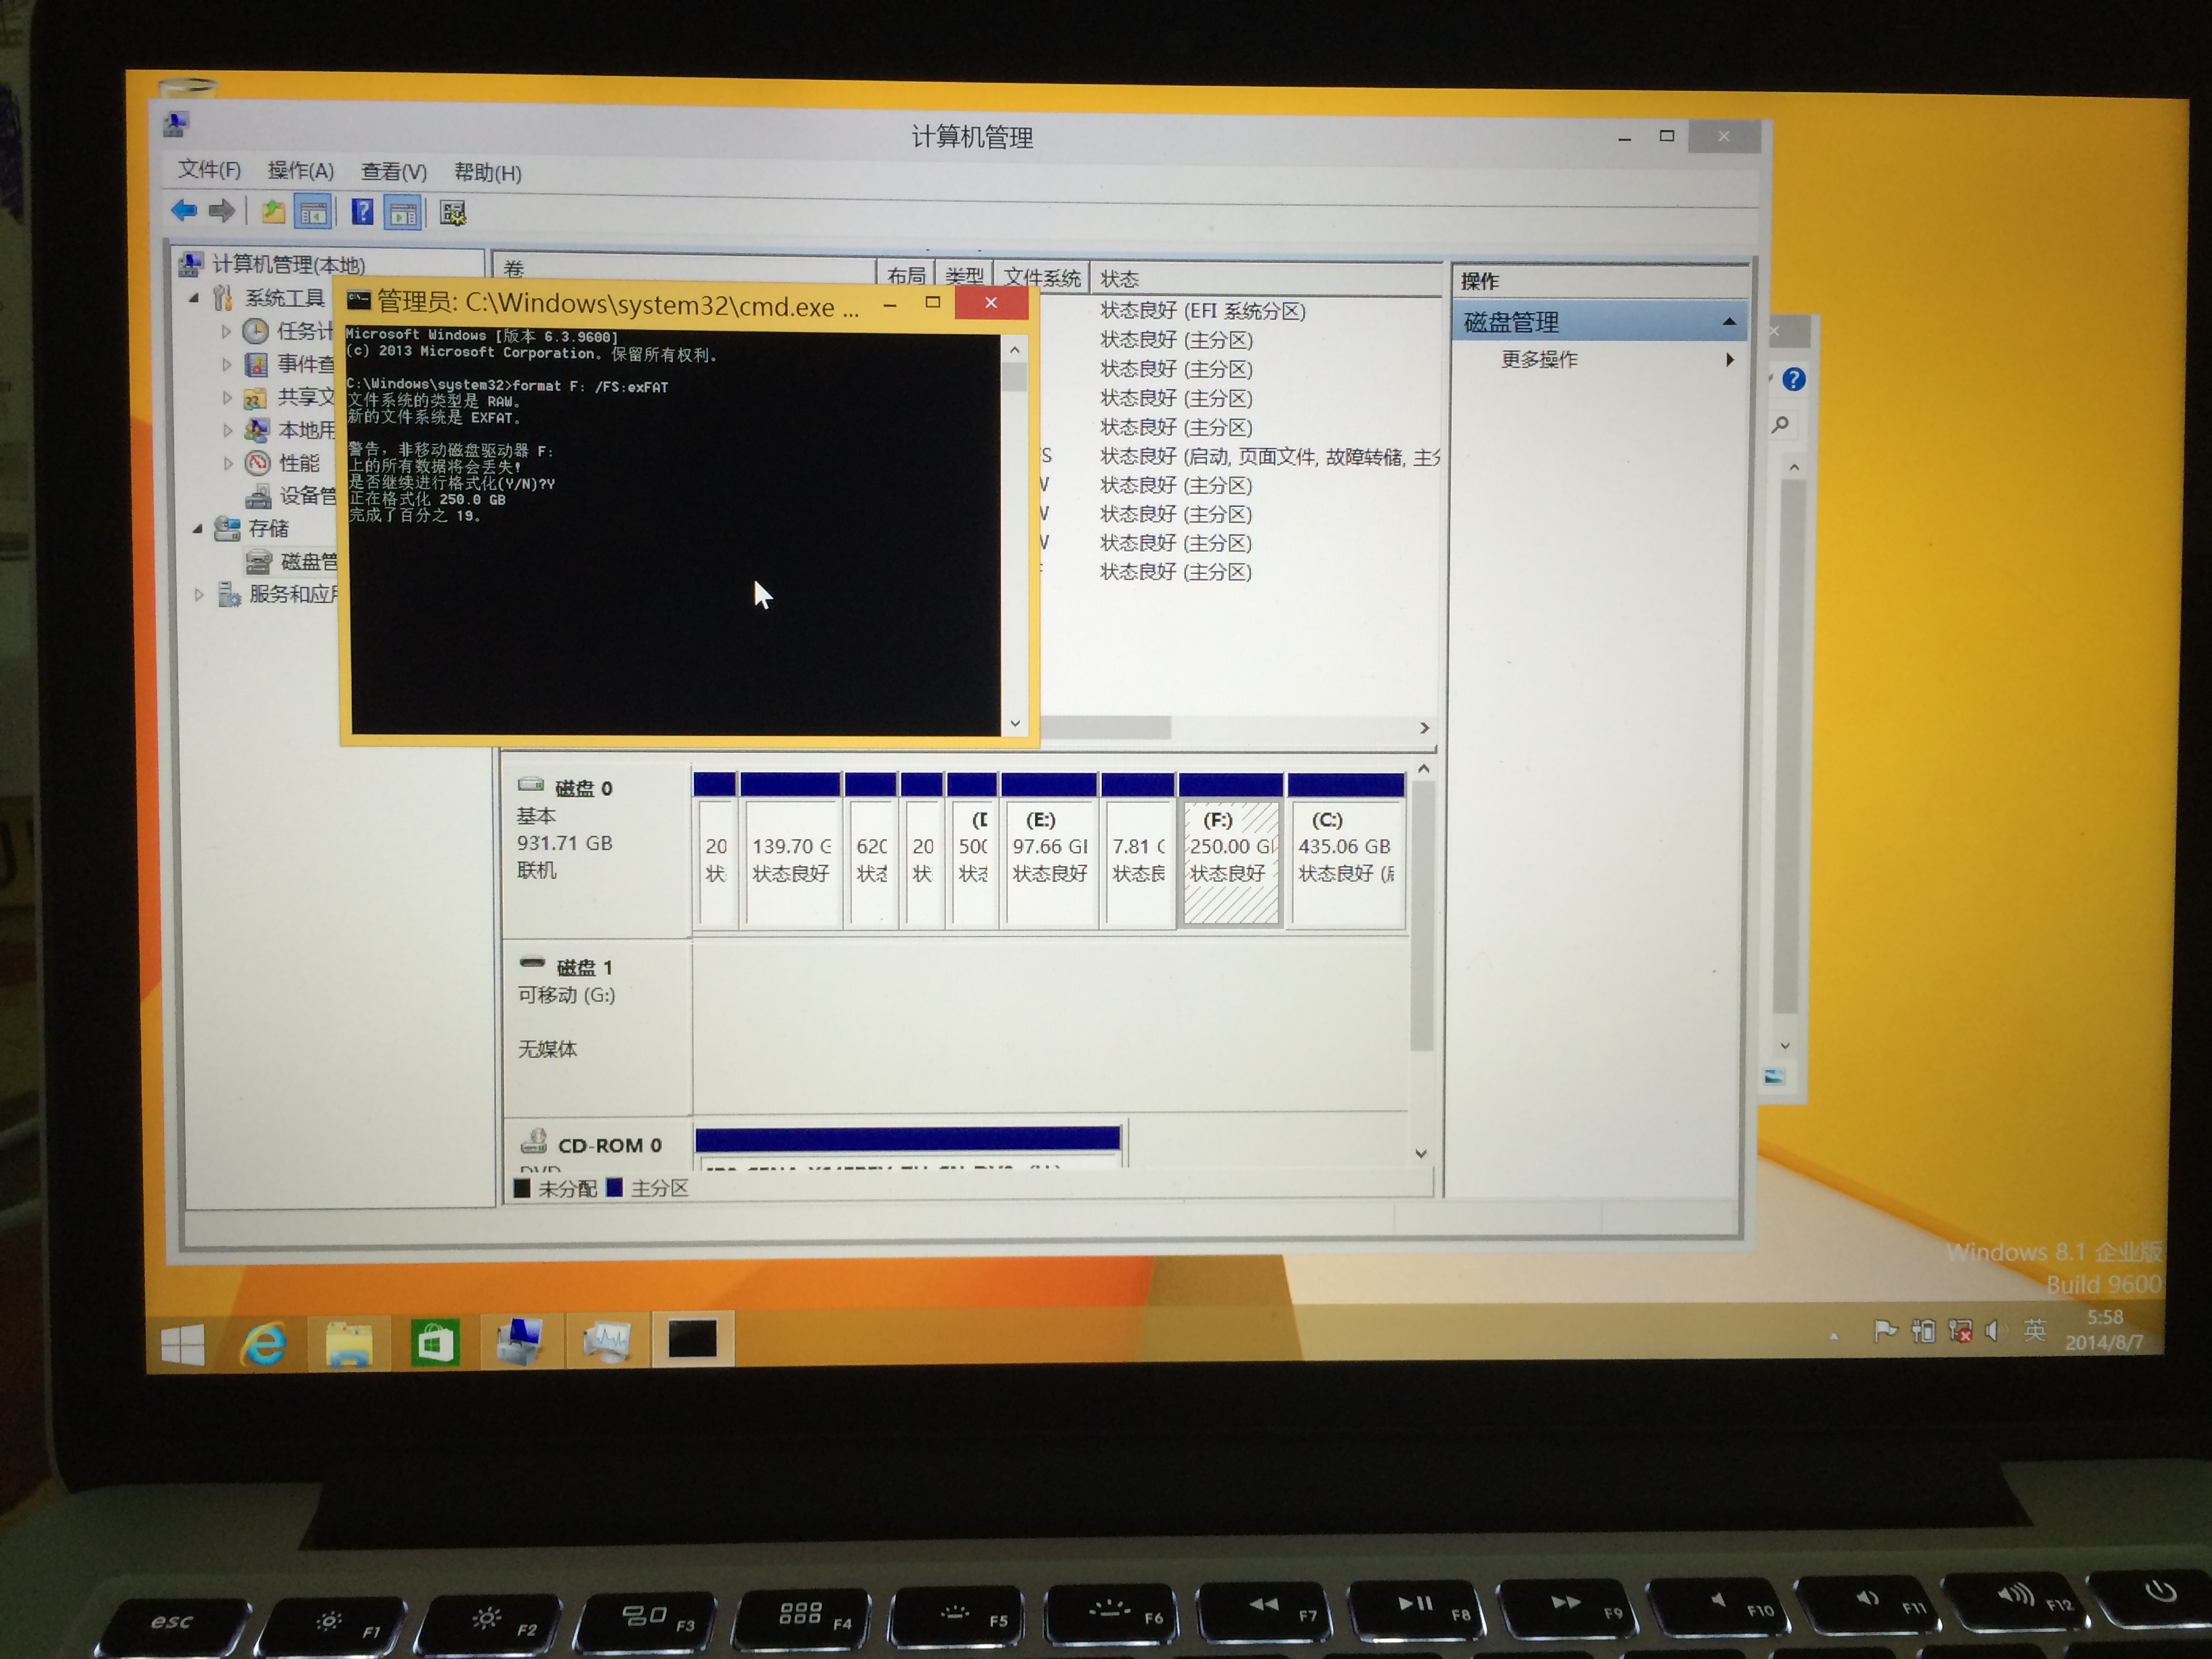Screen dimensions: 2212x1659
Task: Click the Windows Start button
Action: click(183, 1344)
